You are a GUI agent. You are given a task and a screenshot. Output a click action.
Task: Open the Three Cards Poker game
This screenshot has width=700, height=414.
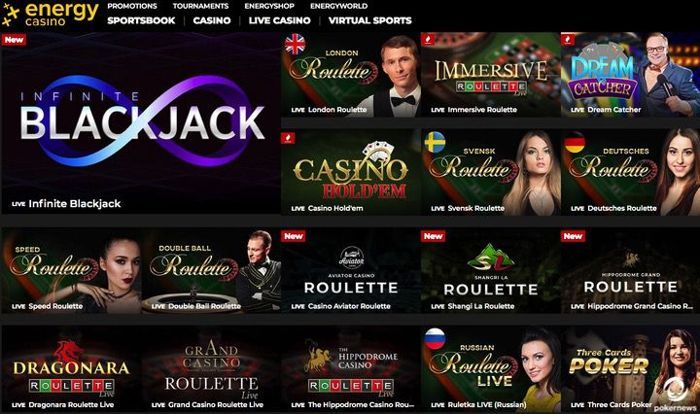click(x=630, y=369)
